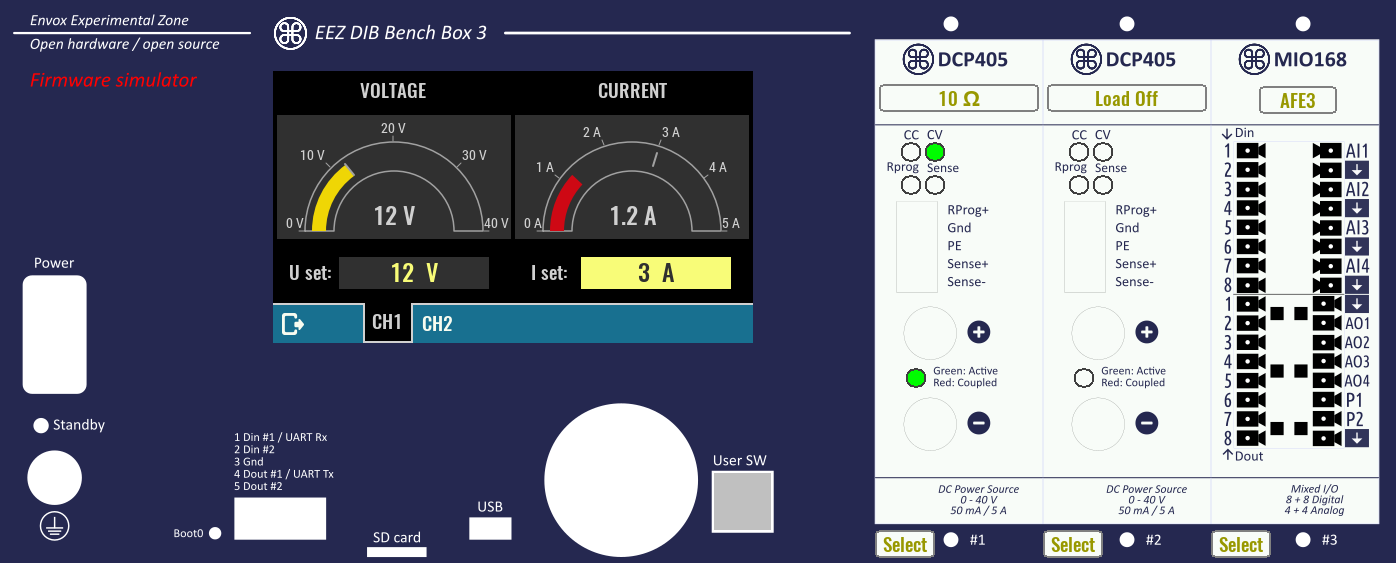The image size is (1396, 563).
Task: Click the earth ground symbol below Standby button
Action: [54, 526]
